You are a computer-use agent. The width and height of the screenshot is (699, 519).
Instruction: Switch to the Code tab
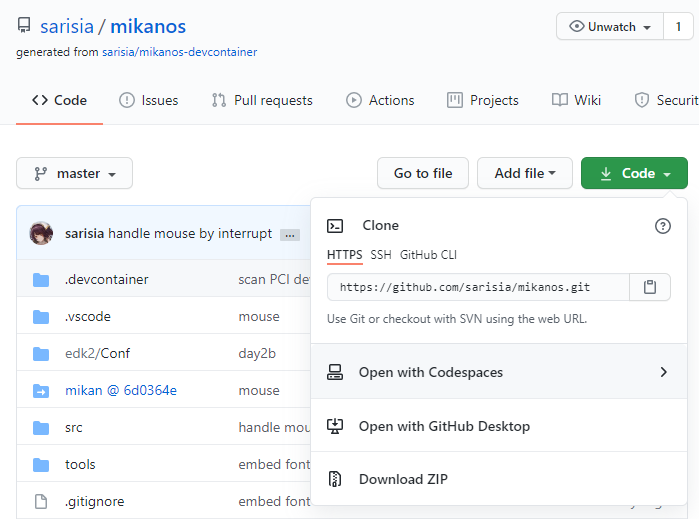click(x=59, y=100)
